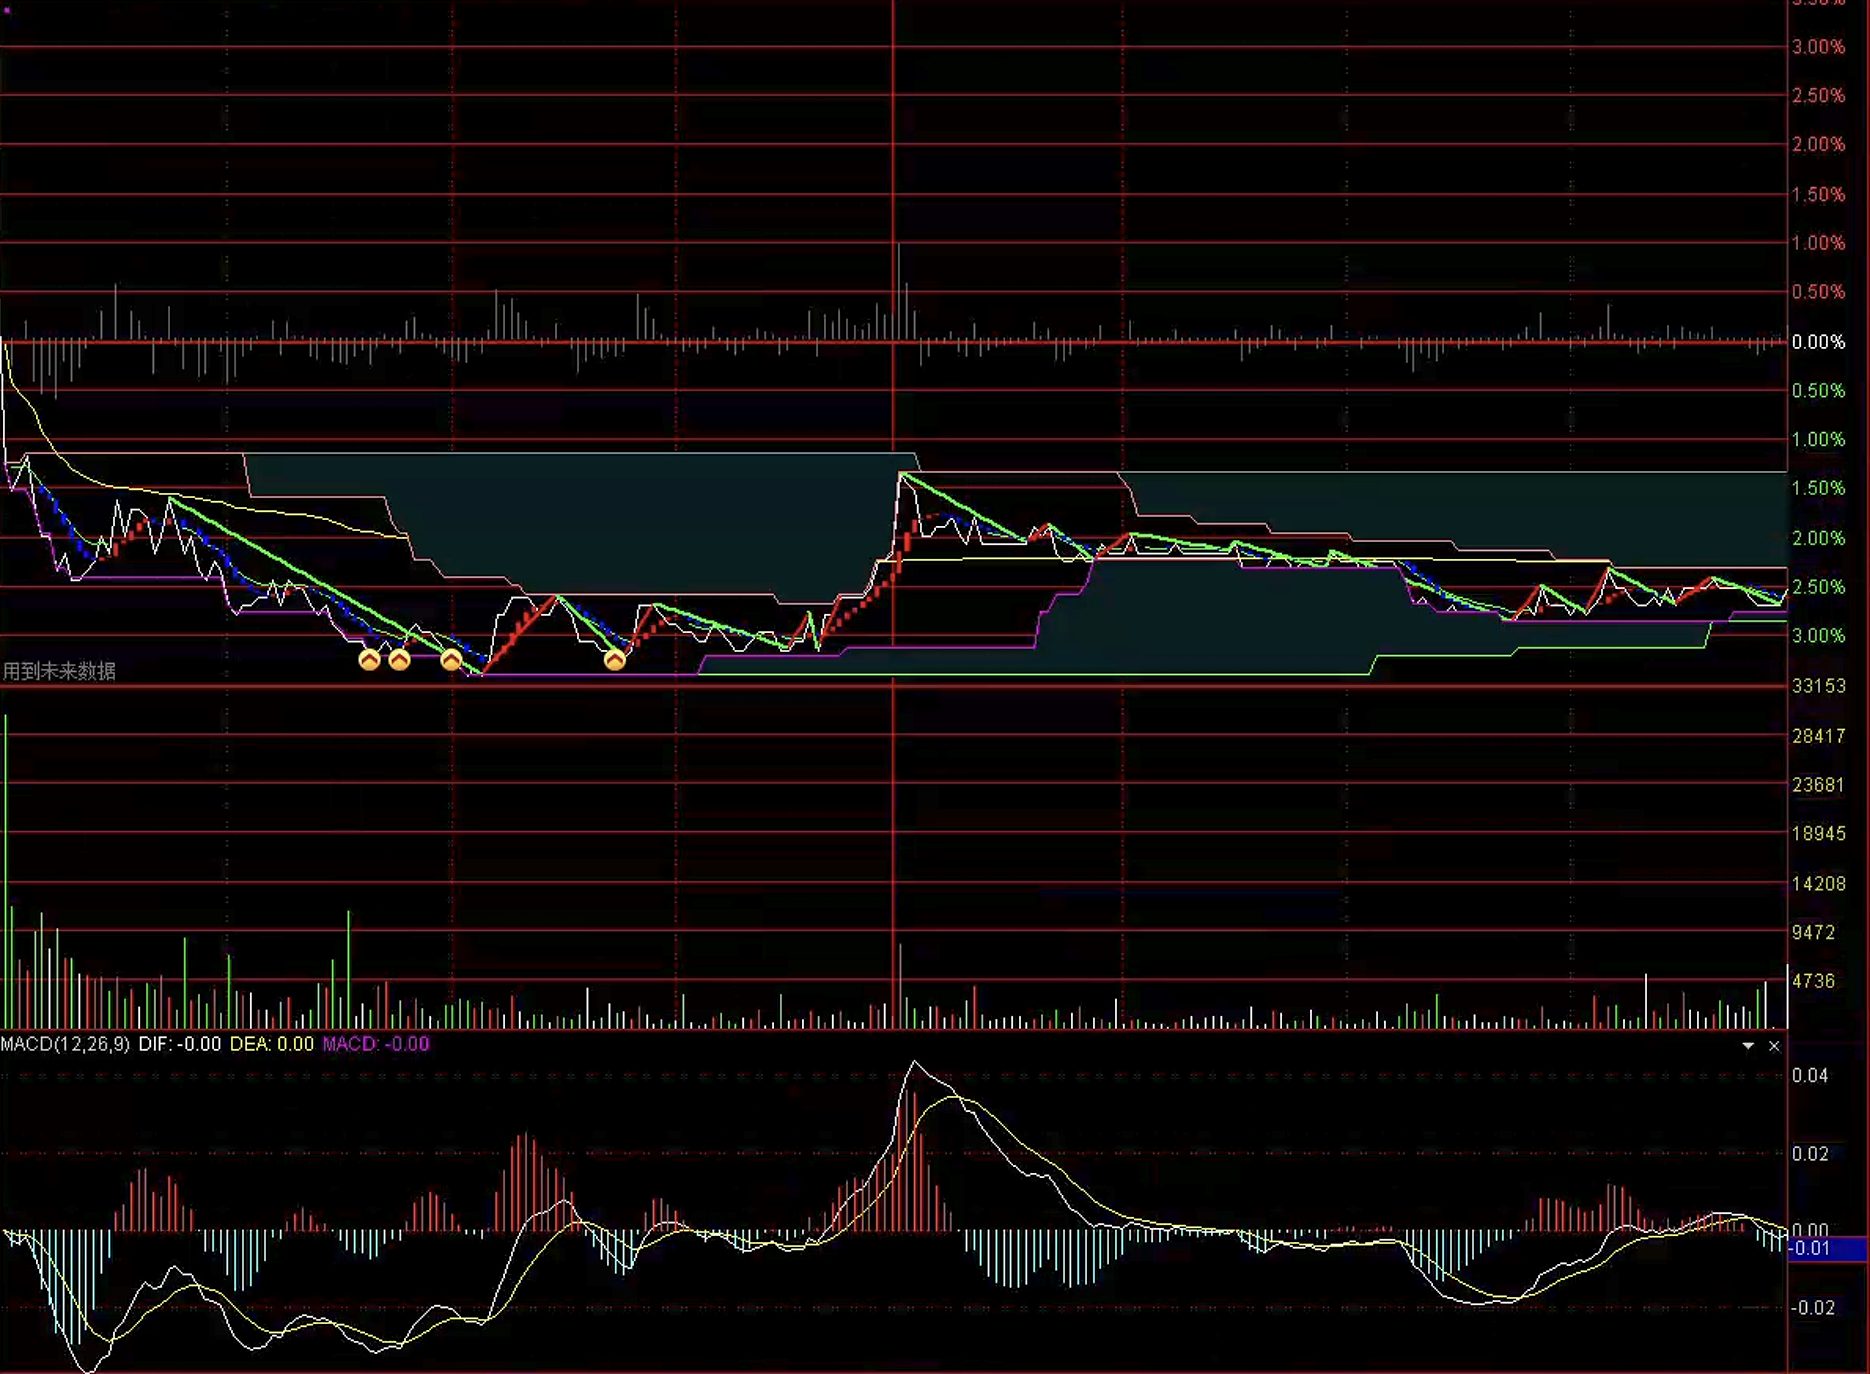
Task: Click the 33153 volume axis label
Action: 1818,686
